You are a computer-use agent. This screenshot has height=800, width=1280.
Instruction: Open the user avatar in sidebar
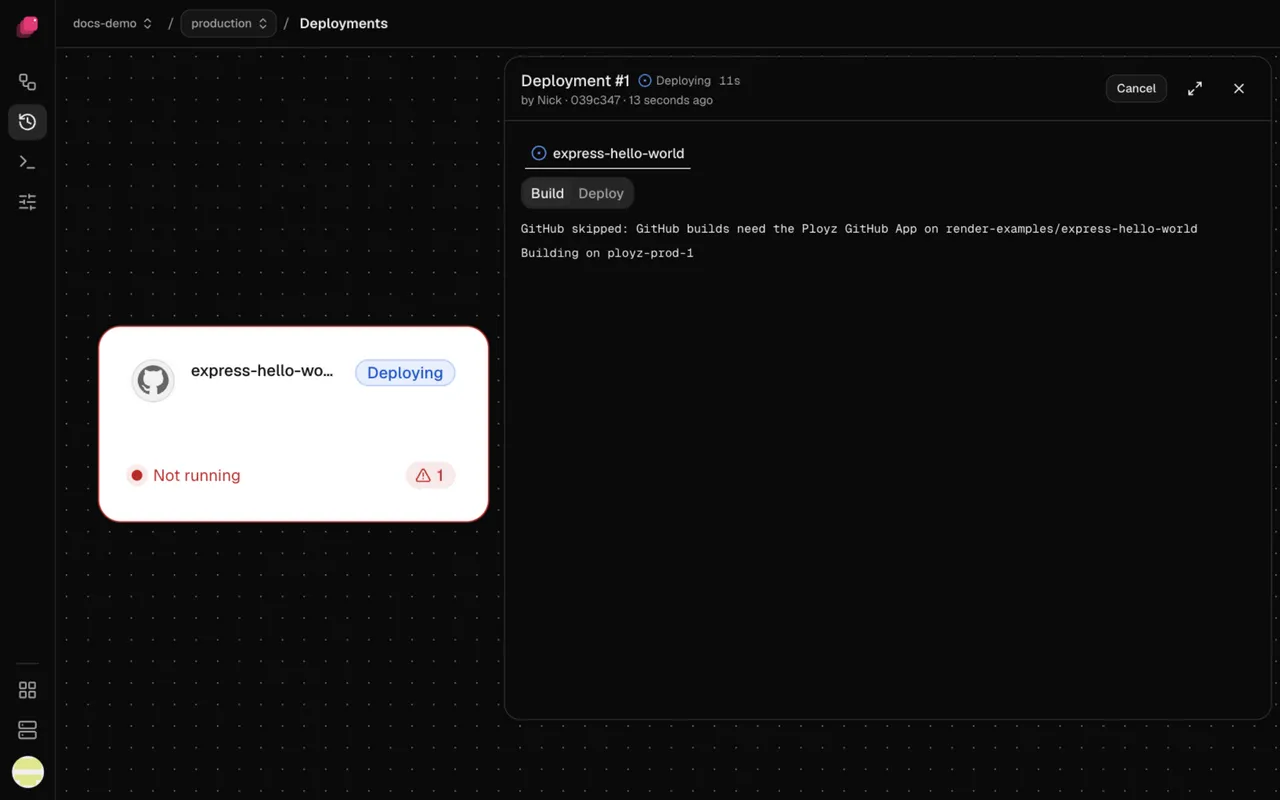28,771
